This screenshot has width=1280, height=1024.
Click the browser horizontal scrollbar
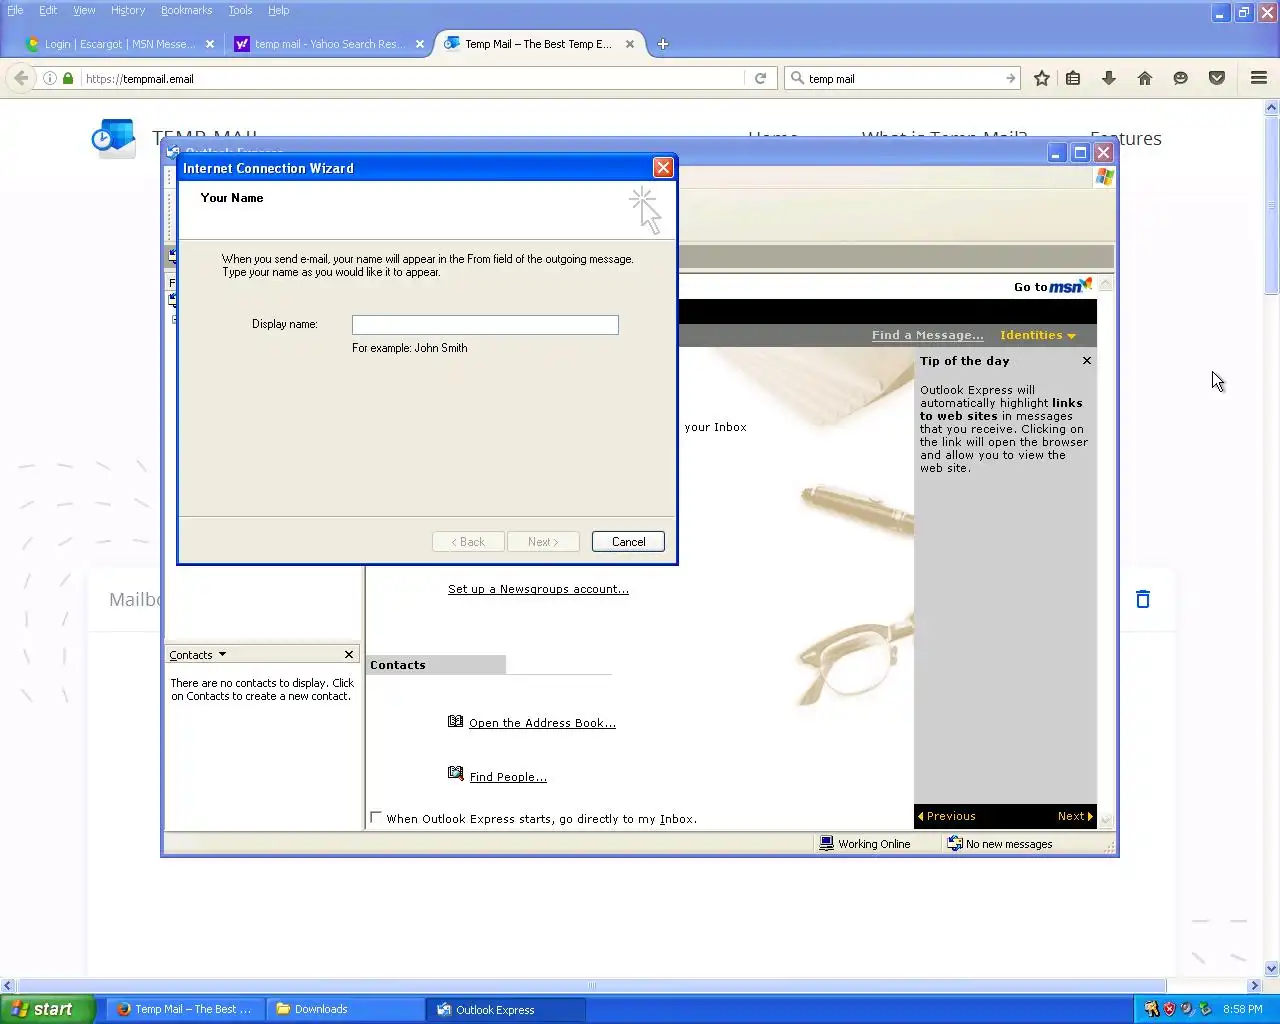(592, 985)
